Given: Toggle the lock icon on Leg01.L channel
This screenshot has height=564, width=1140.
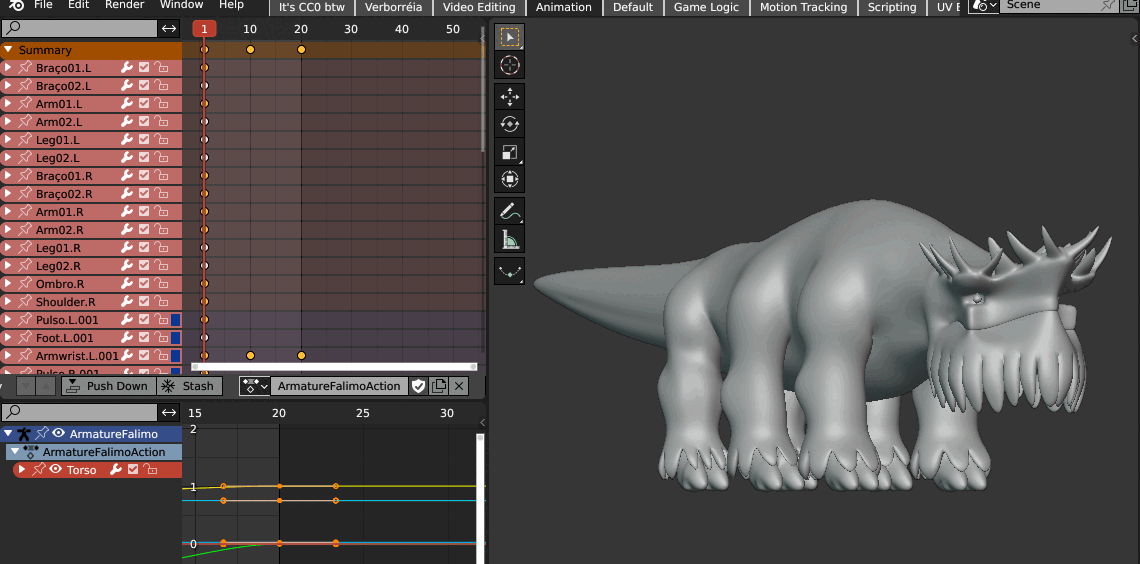Looking at the screenshot, I should click(x=161, y=140).
